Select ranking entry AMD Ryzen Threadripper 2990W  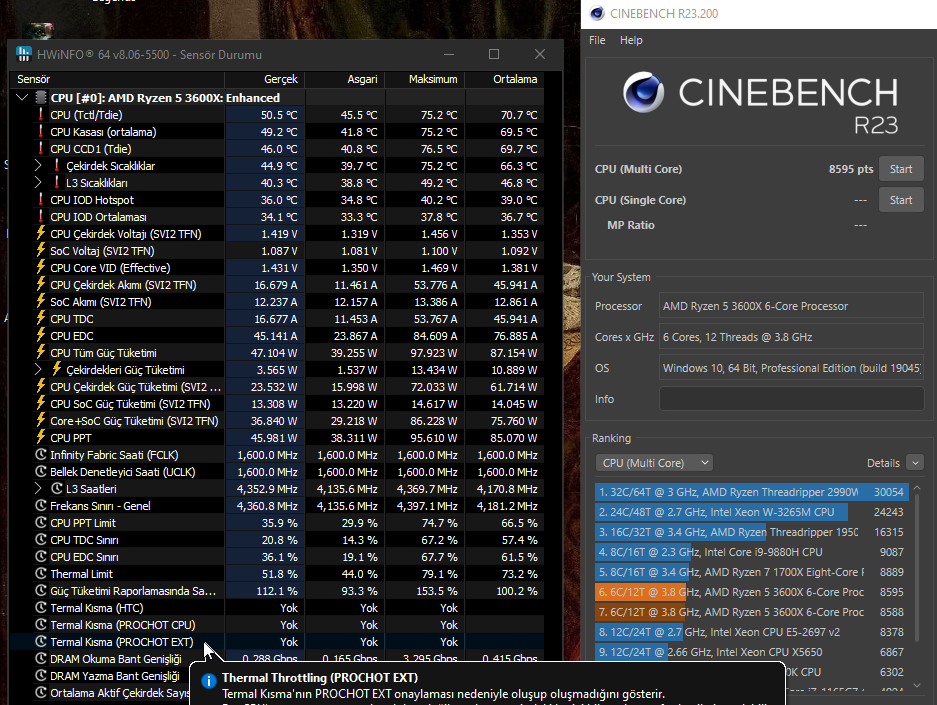[752, 492]
